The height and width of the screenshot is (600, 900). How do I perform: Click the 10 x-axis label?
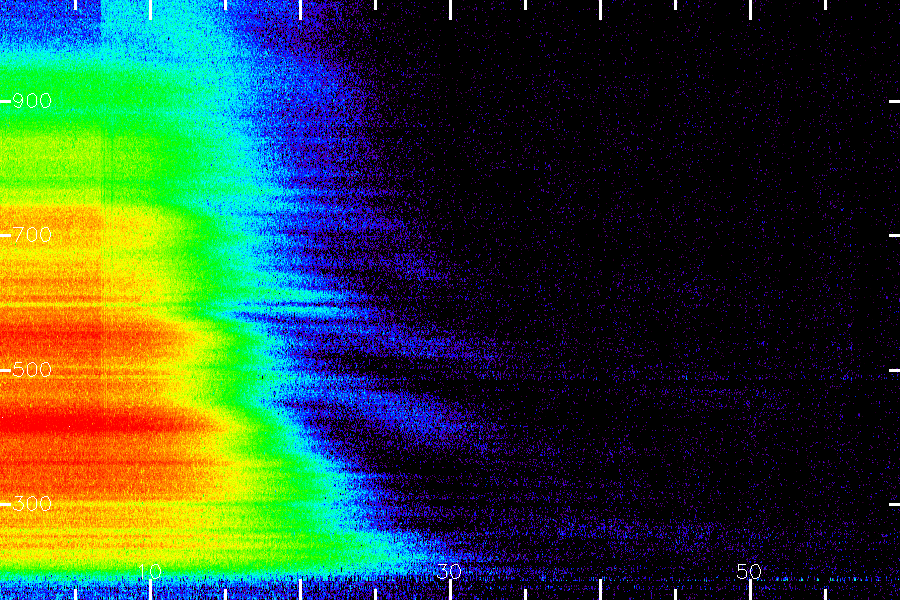tap(149, 571)
